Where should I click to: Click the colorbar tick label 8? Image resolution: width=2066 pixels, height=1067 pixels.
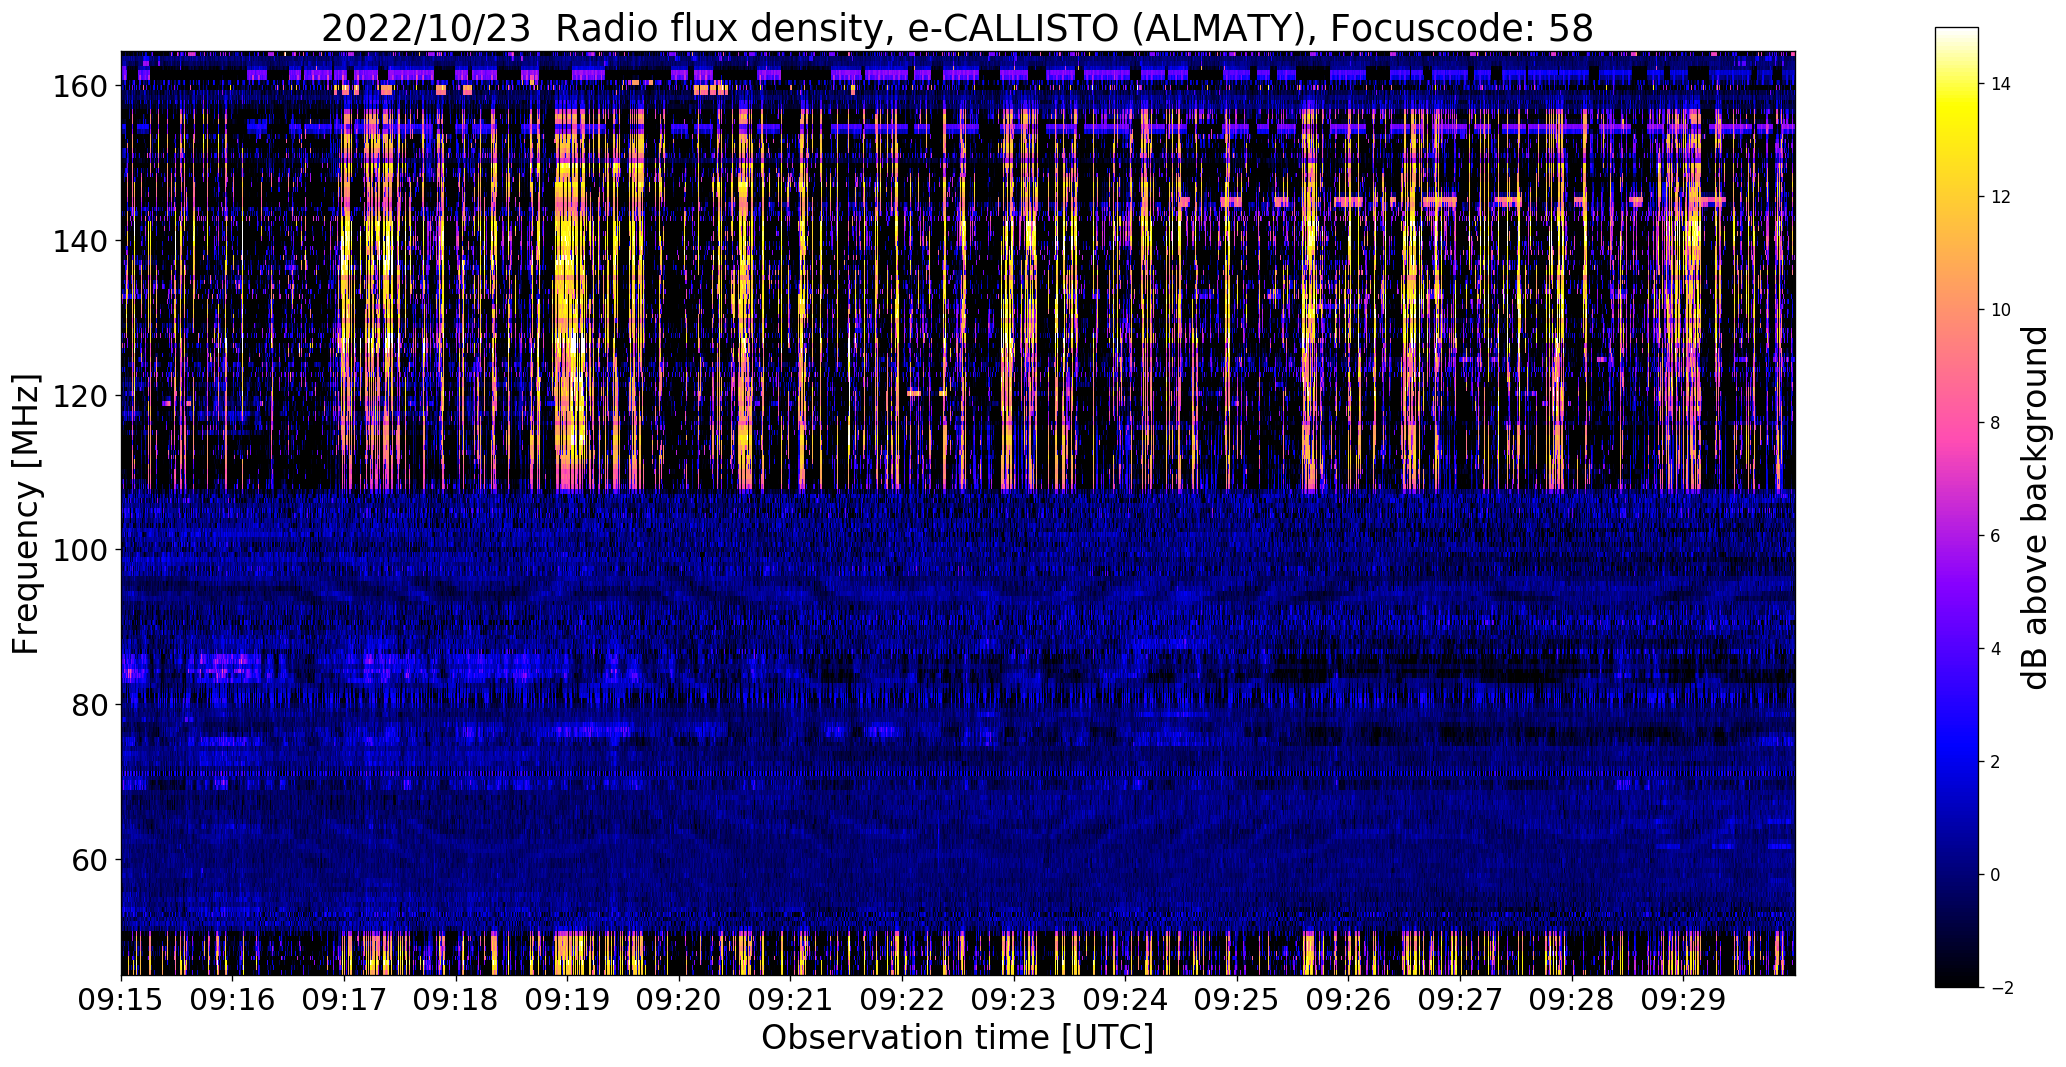click(1995, 423)
